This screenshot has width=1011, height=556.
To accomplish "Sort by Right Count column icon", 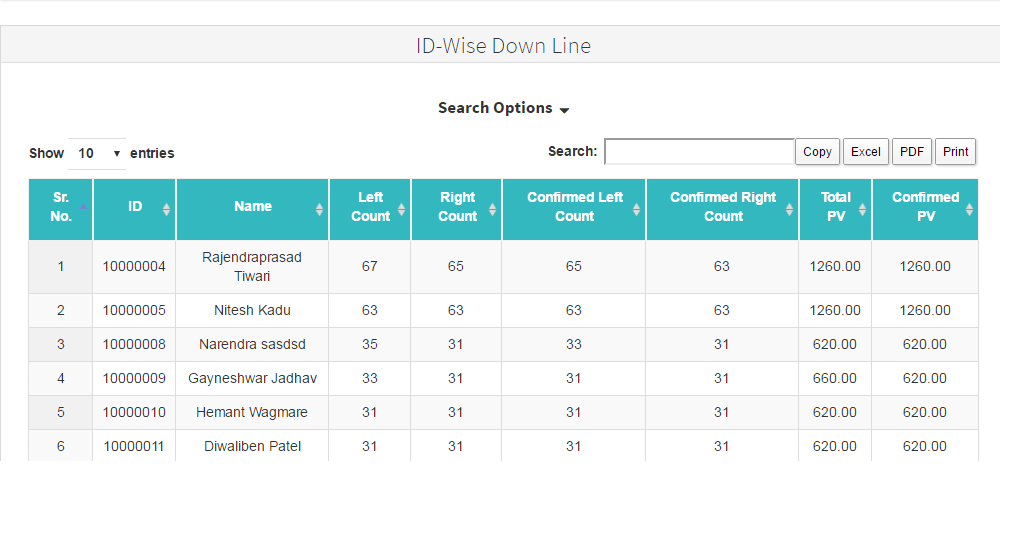I will pos(492,209).
